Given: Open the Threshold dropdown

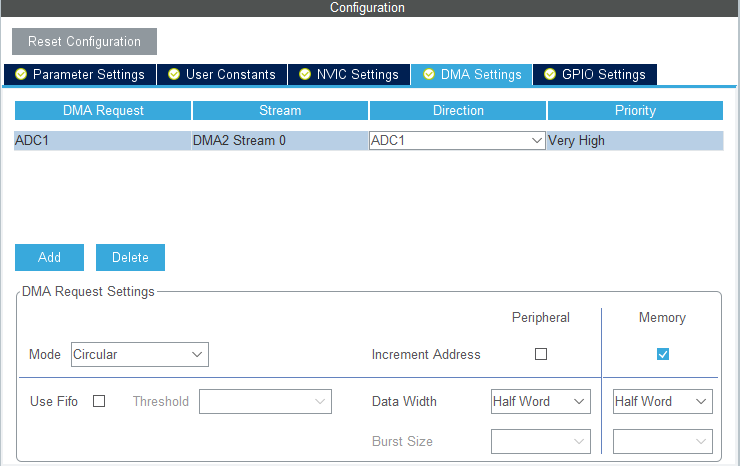Looking at the screenshot, I should (265, 401).
